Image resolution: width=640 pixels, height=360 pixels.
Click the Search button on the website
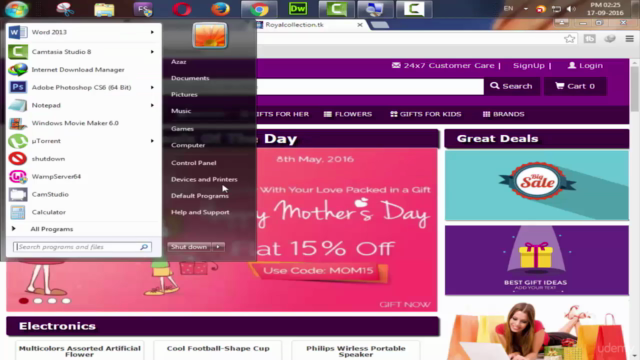click(x=511, y=86)
